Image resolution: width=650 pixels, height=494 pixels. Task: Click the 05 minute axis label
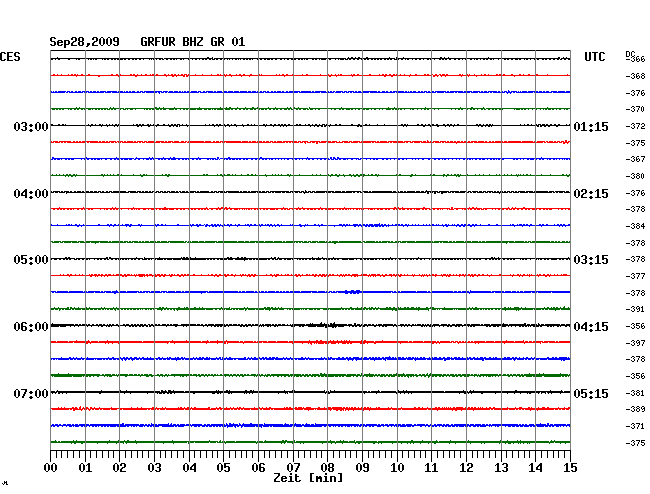point(223,468)
